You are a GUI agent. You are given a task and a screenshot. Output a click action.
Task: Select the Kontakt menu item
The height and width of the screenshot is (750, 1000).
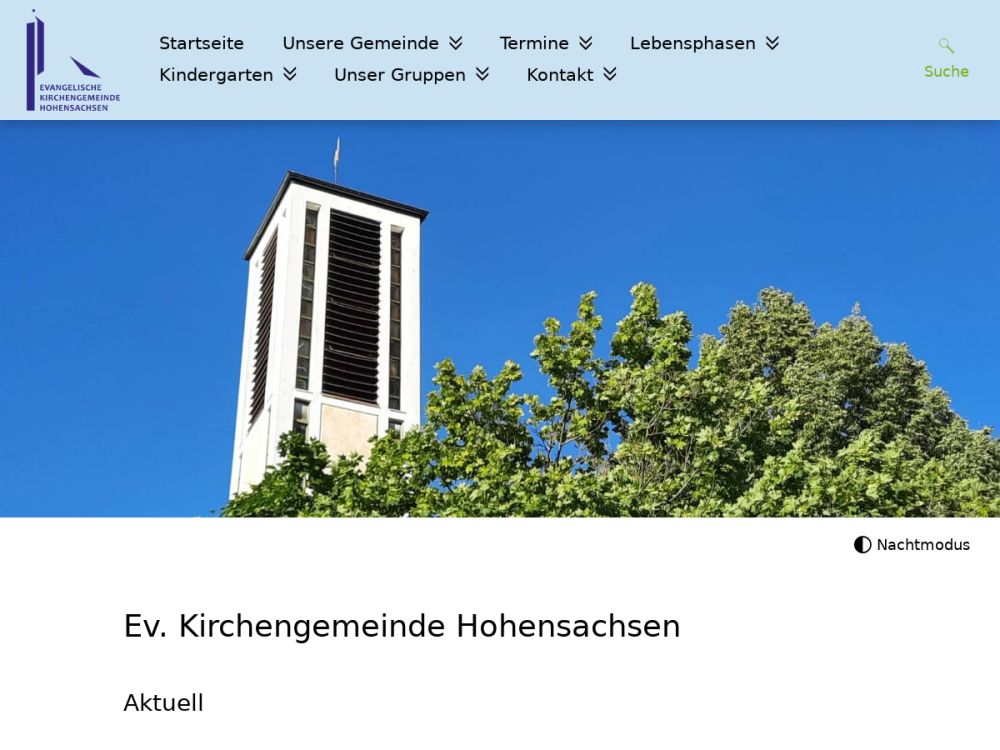pos(560,75)
